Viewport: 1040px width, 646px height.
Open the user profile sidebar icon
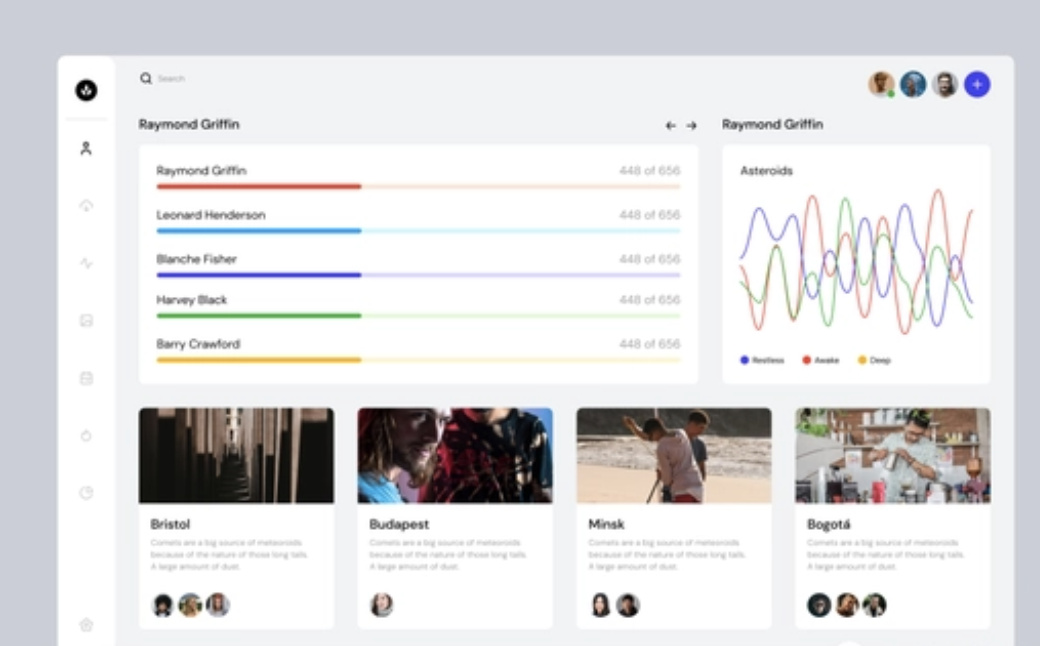point(86,149)
